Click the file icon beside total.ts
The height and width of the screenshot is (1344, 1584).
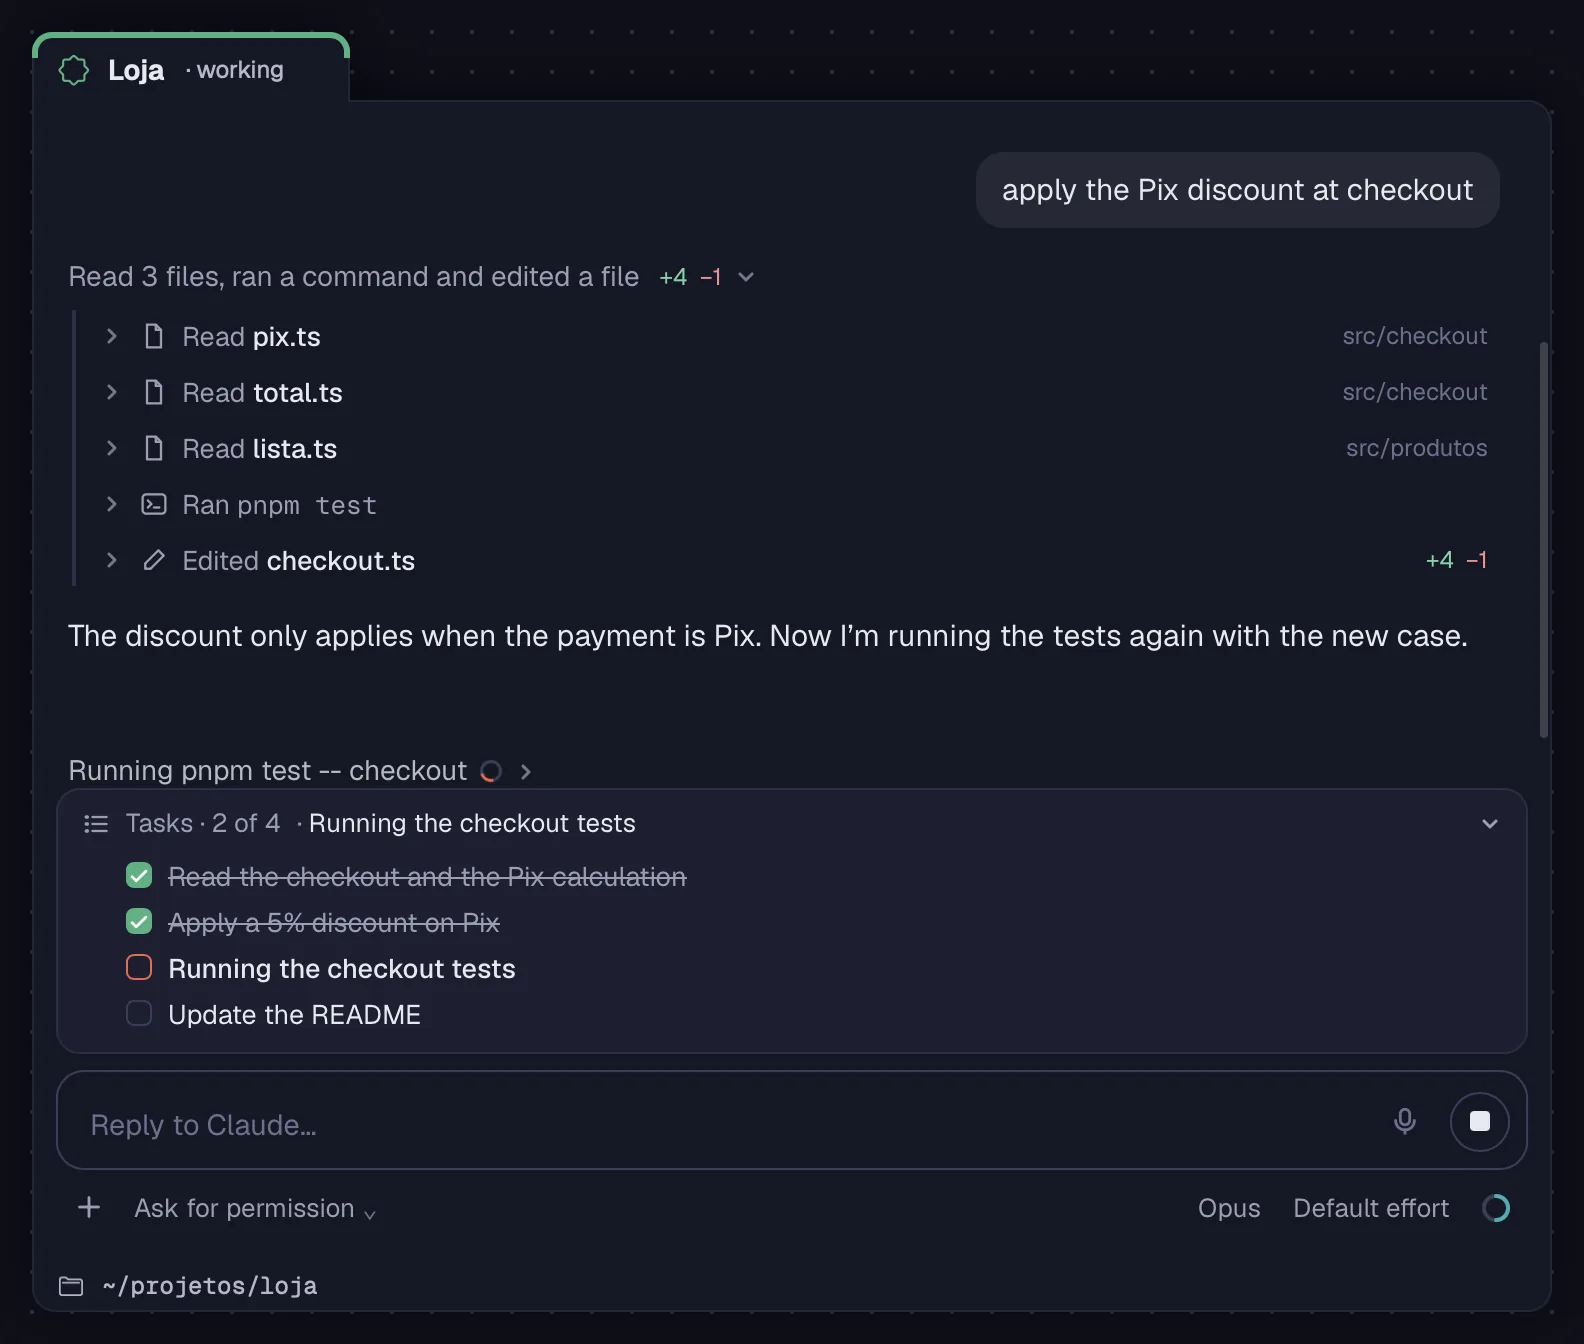pos(154,392)
